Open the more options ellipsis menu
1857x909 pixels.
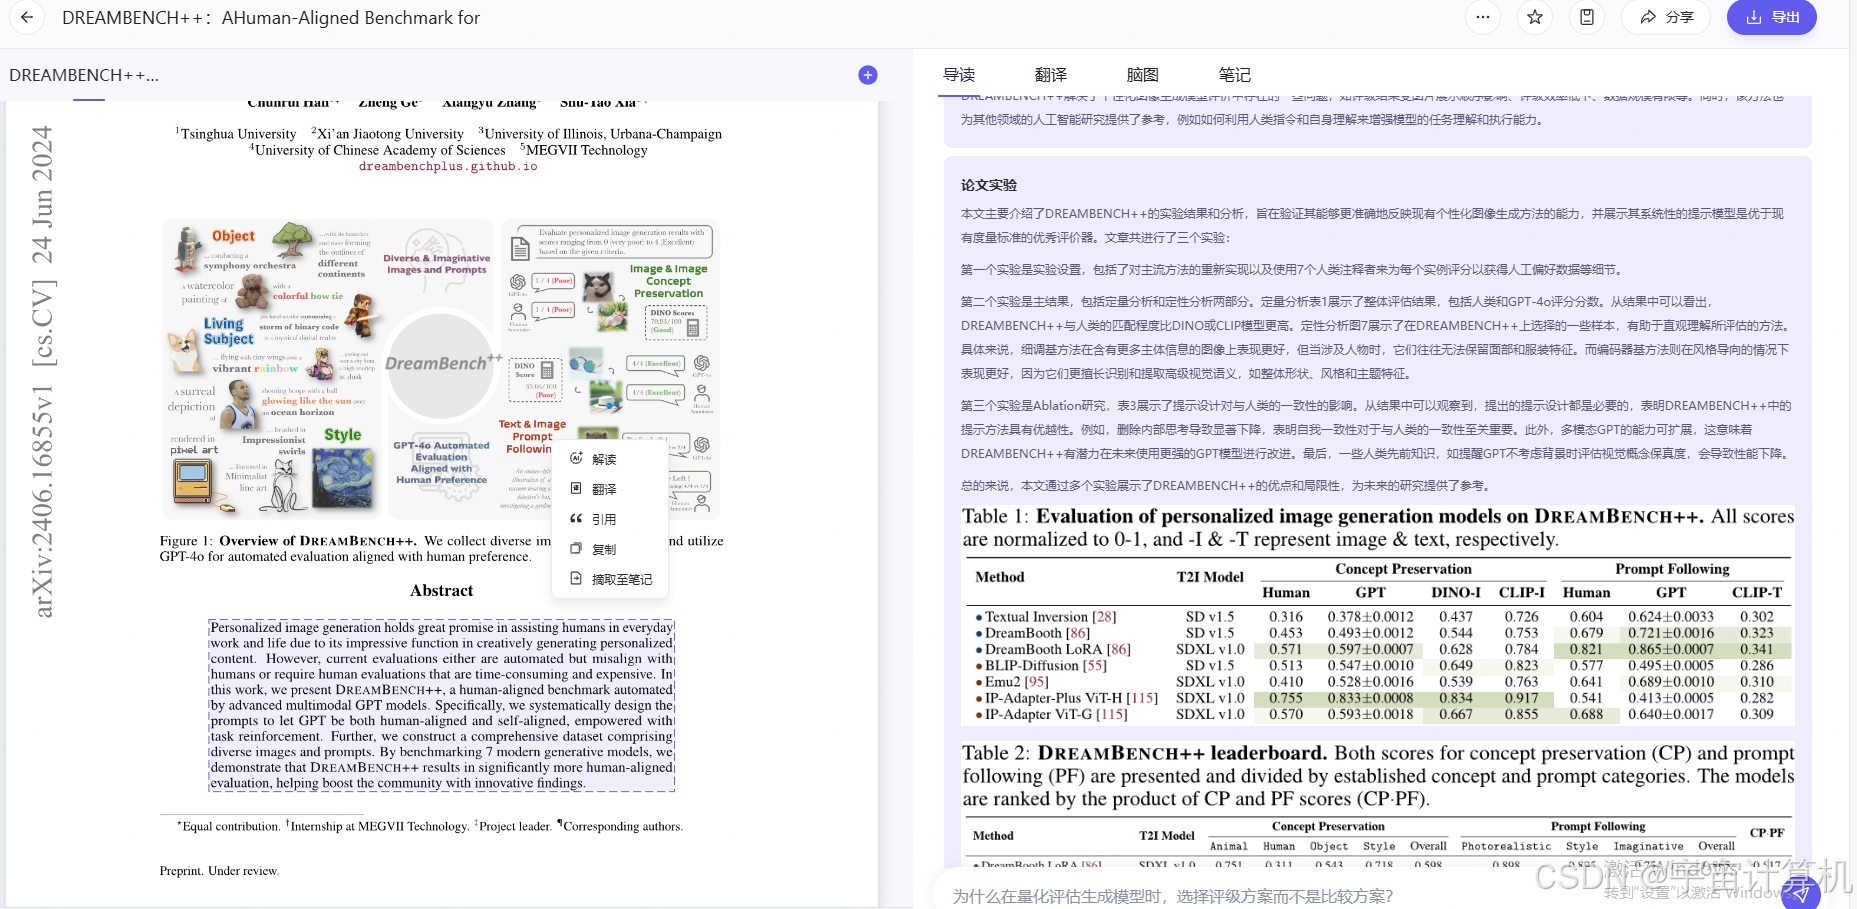point(1482,17)
